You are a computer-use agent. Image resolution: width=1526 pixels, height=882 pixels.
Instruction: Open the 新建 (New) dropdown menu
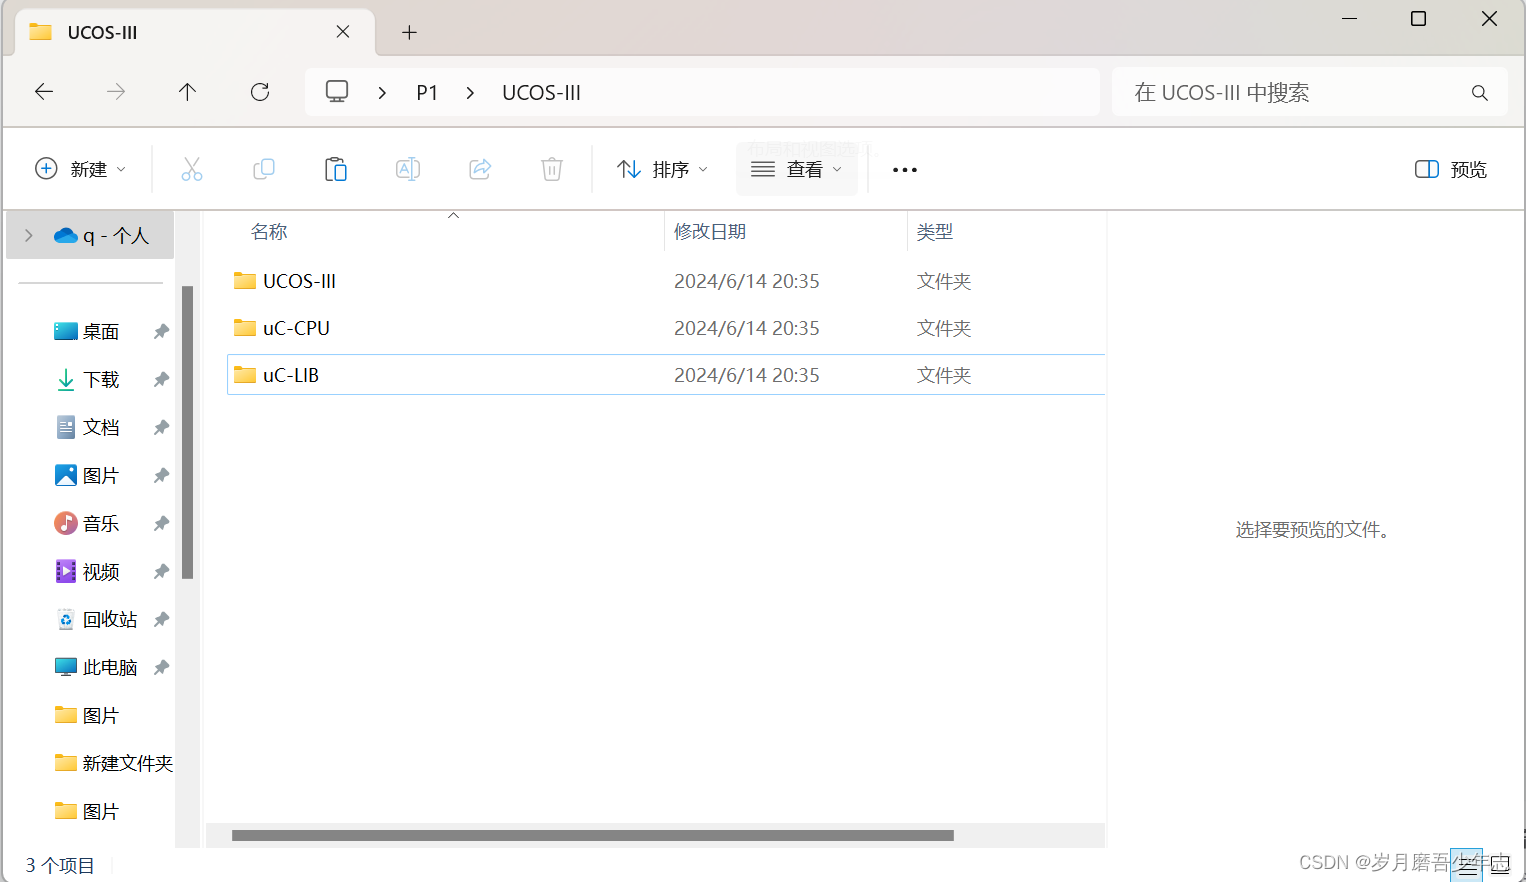tap(80, 169)
